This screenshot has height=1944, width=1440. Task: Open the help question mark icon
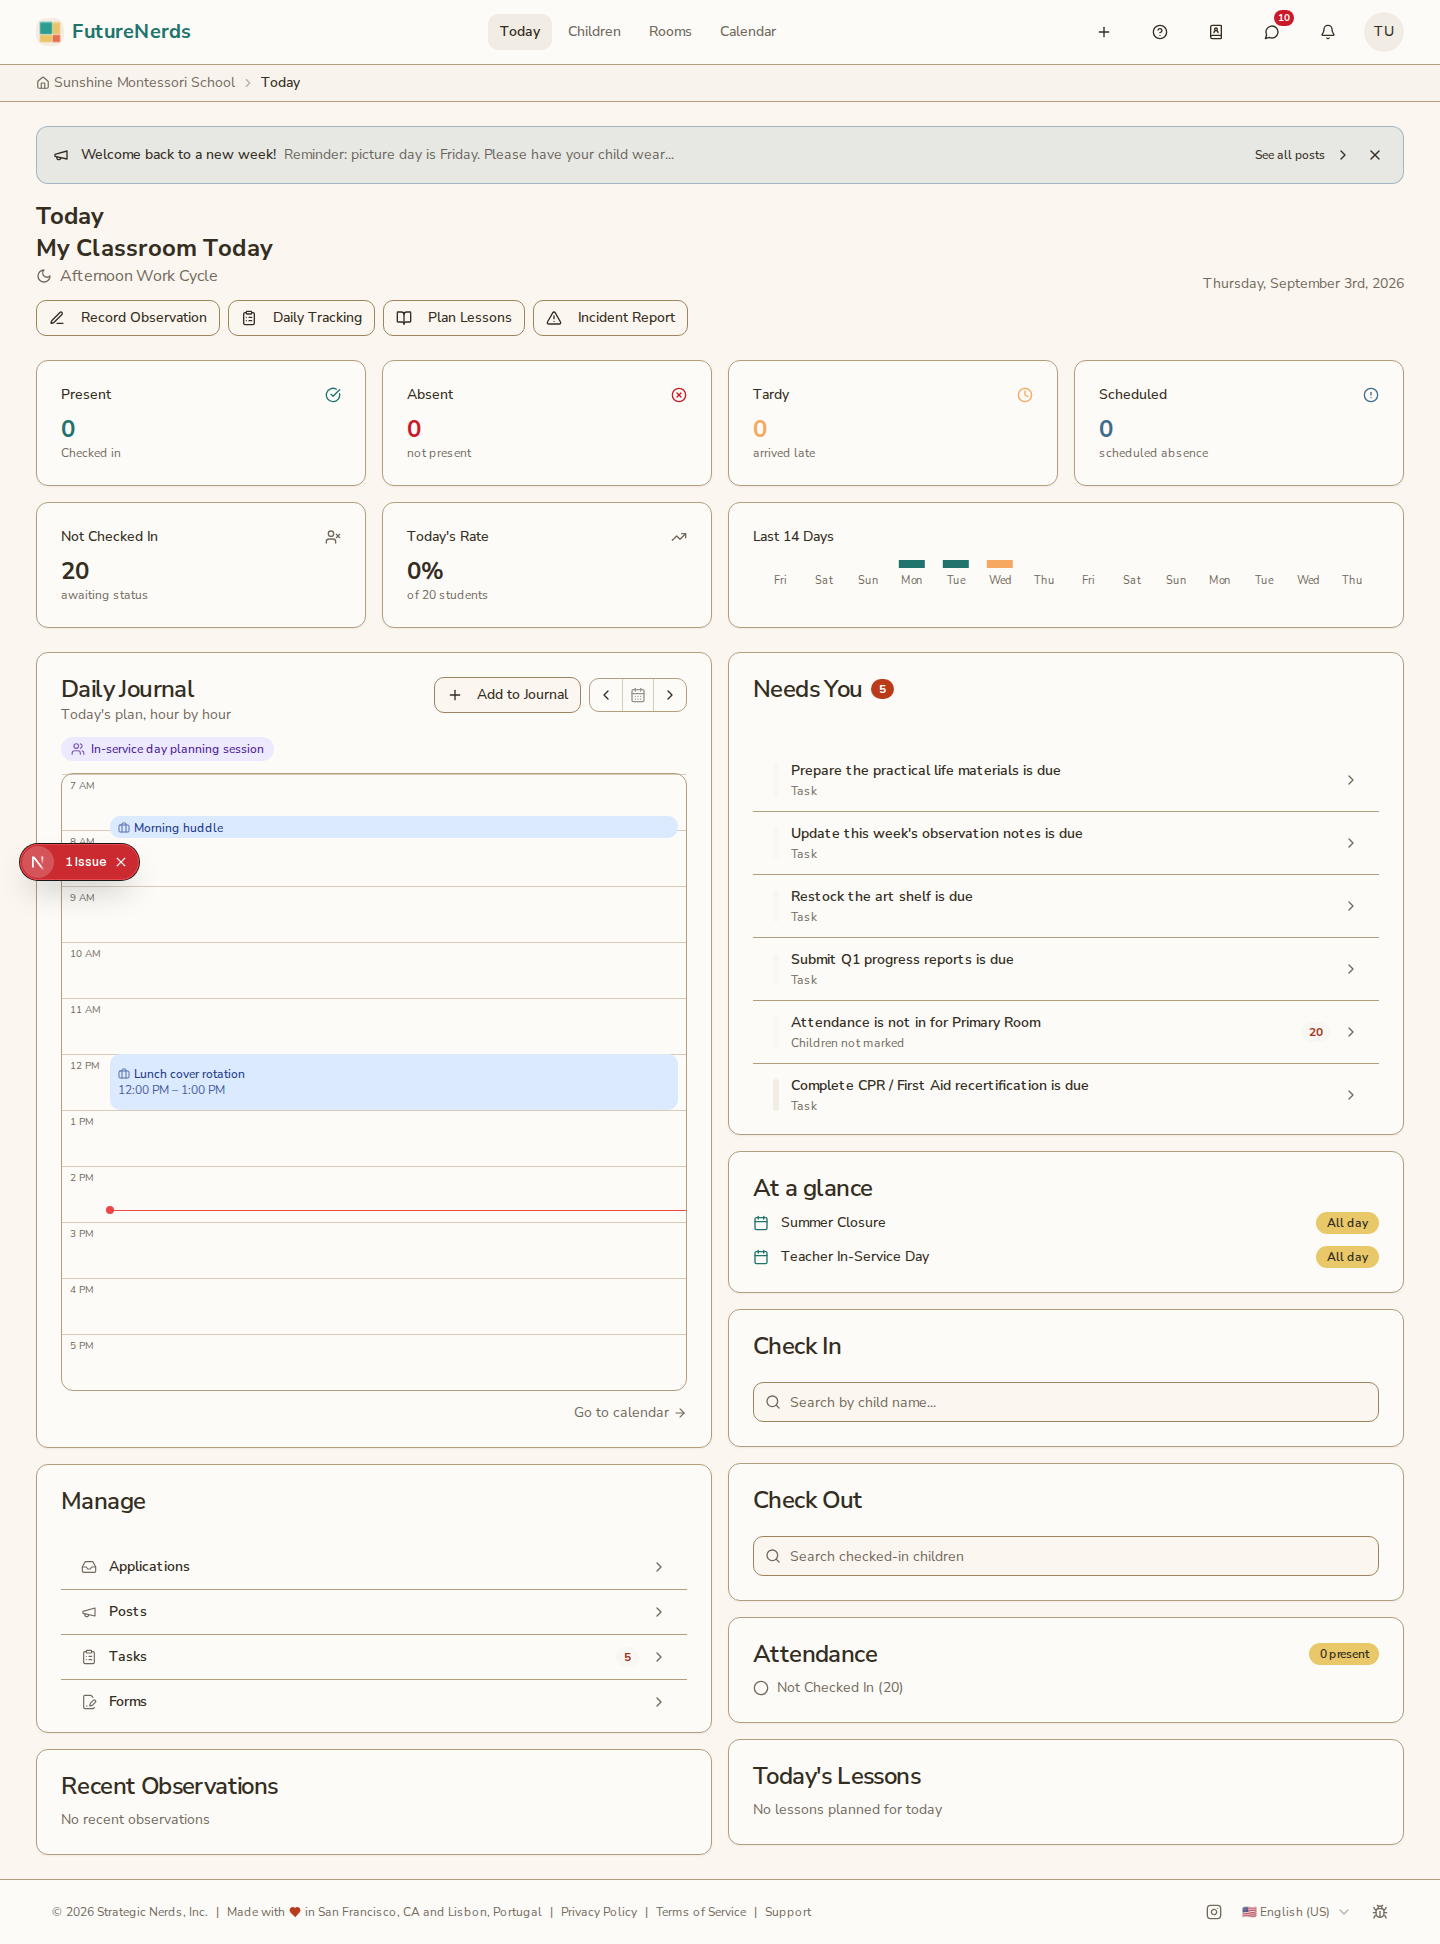click(x=1160, y=32)
